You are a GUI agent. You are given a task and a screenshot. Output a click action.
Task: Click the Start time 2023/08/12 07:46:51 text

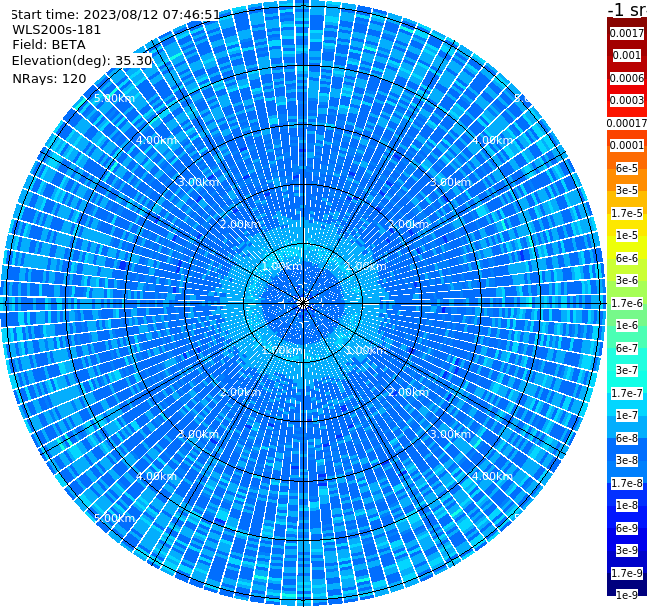click(115, 15)
